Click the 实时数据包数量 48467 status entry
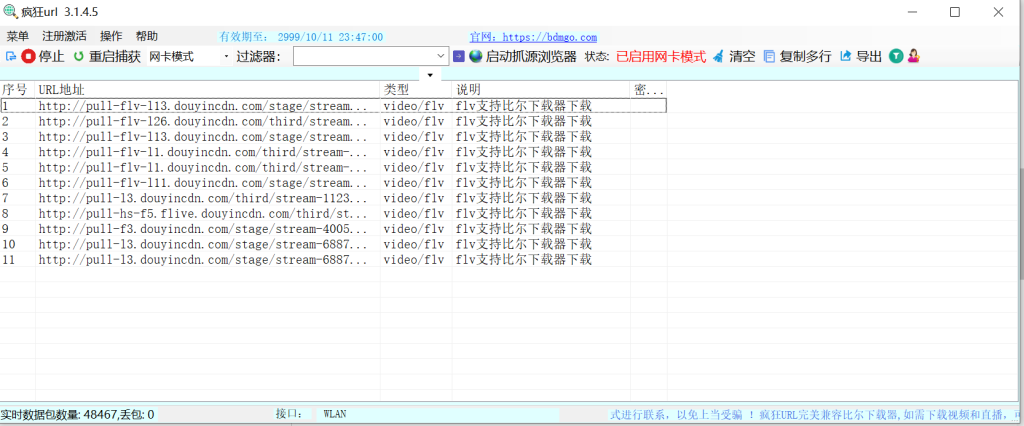This screenshot has width=1024, height=426. [x=77, y=414]
